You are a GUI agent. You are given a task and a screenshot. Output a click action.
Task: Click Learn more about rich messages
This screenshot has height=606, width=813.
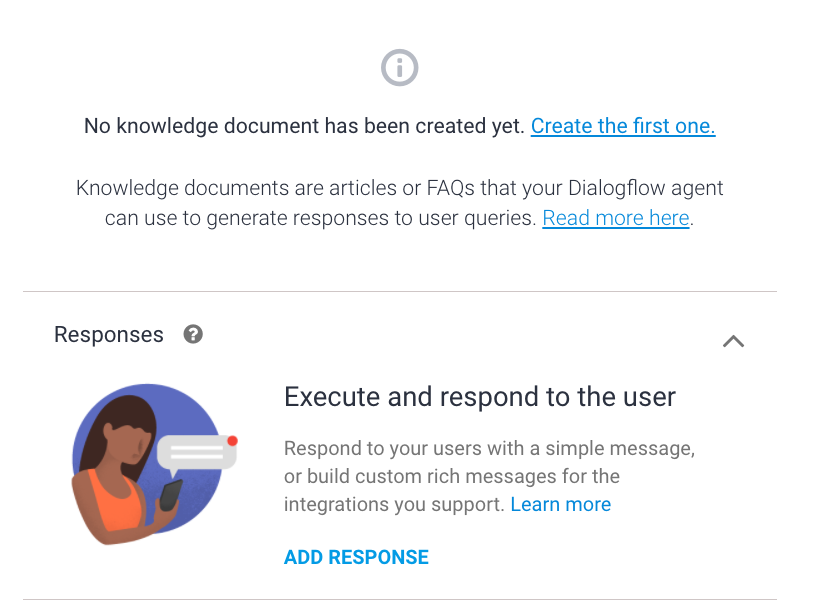point(560,504)
